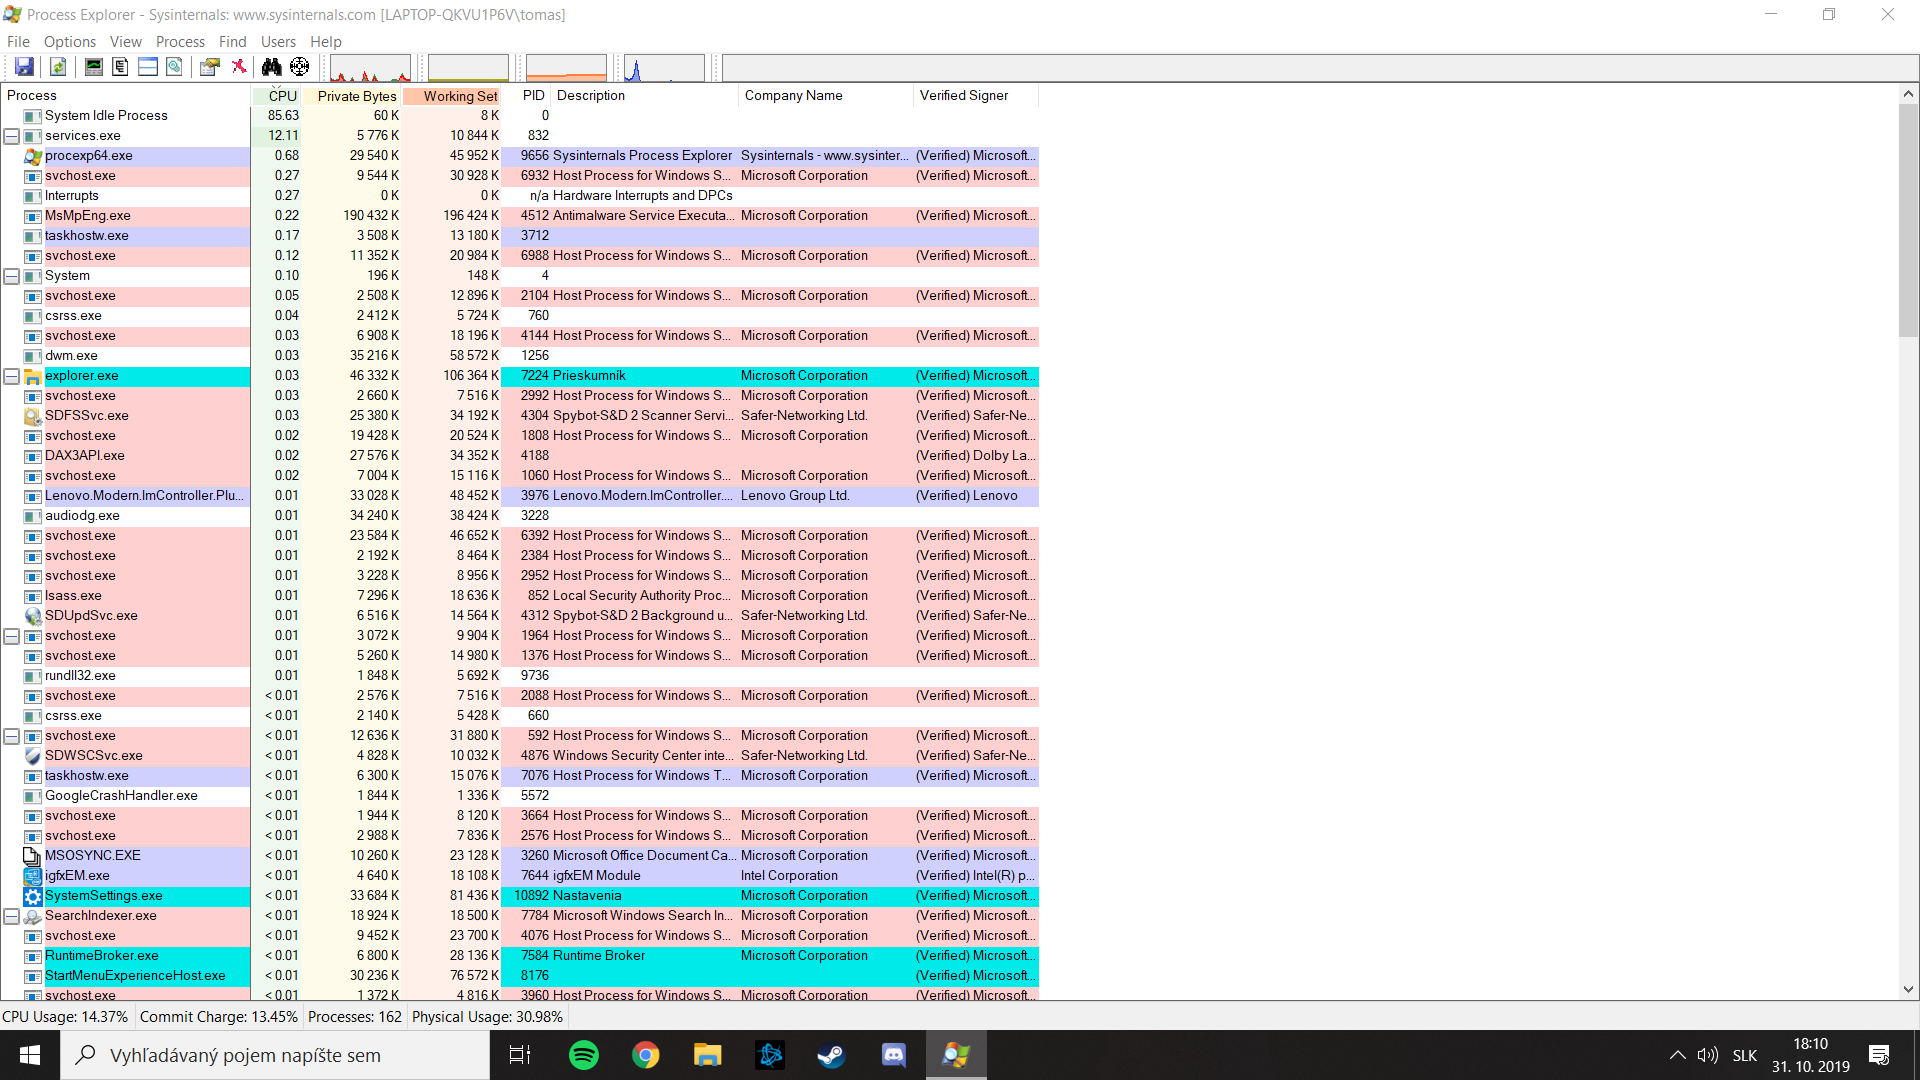Screen dimensions: 1920x1080
Task: Collapse the explorer.exe tree node
Action: pyautogui.click(x=12, y=376)
